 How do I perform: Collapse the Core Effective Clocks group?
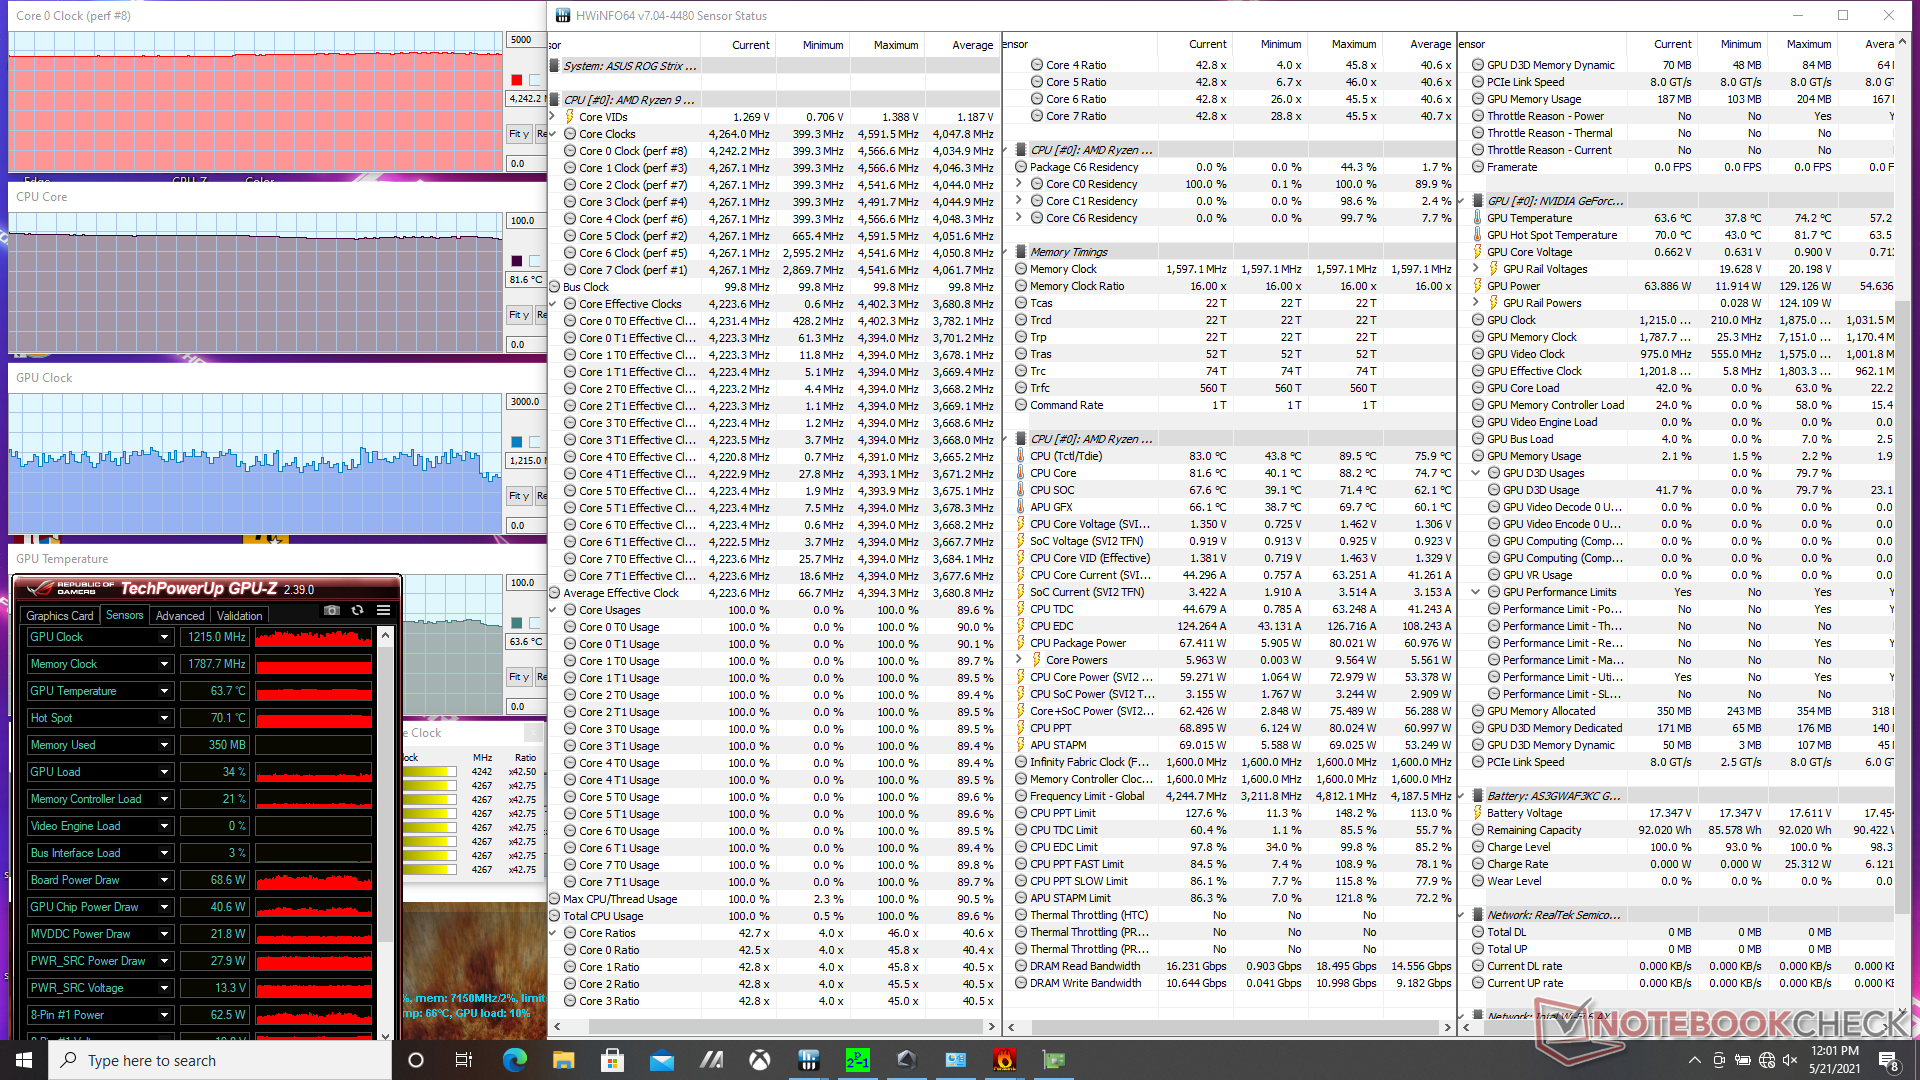coord(554,304)
